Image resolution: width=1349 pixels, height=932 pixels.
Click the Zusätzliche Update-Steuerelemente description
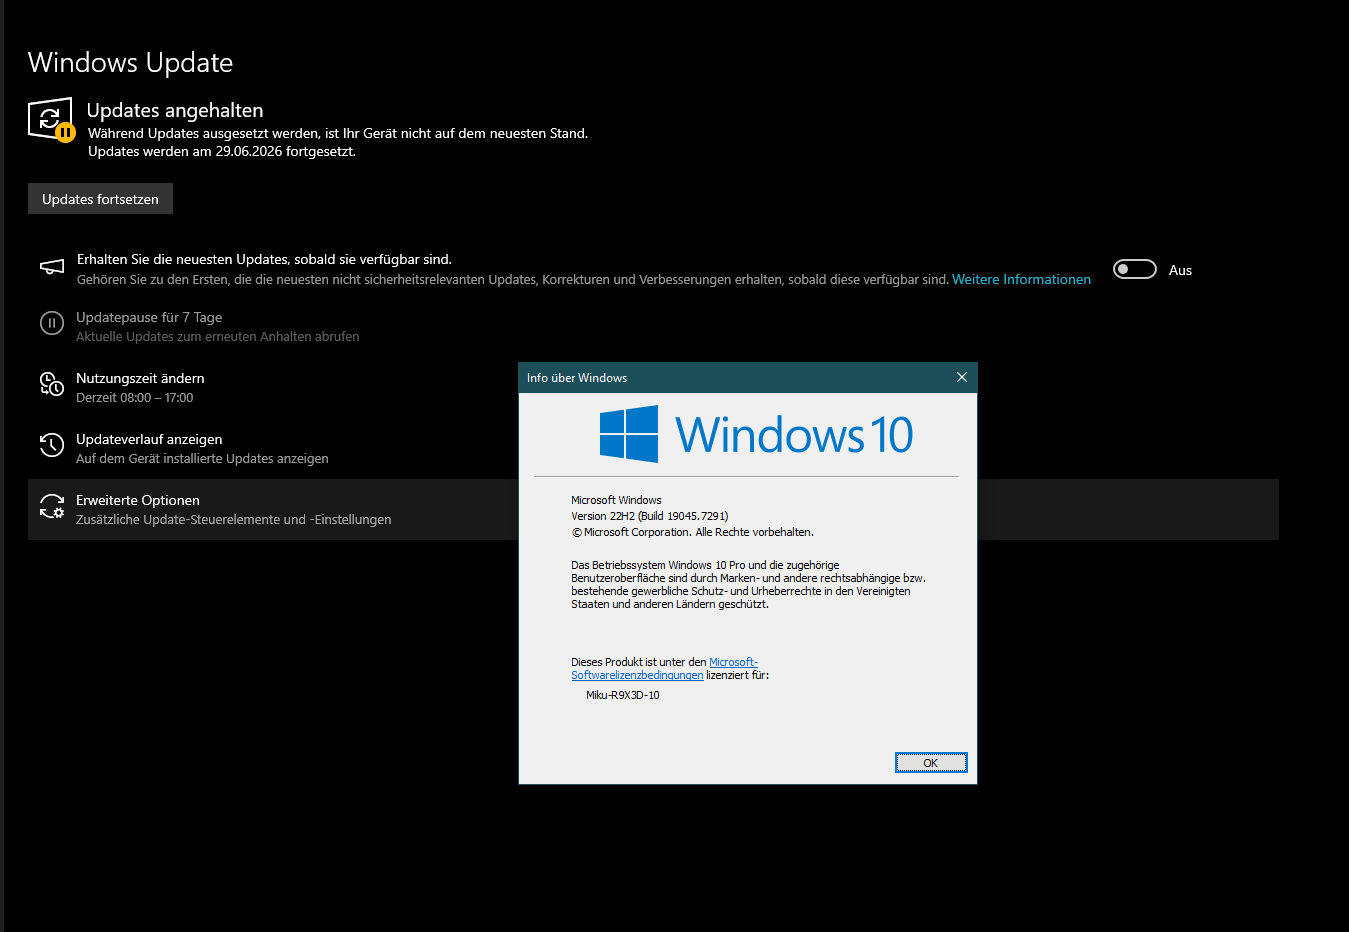(x=234, y=520)
